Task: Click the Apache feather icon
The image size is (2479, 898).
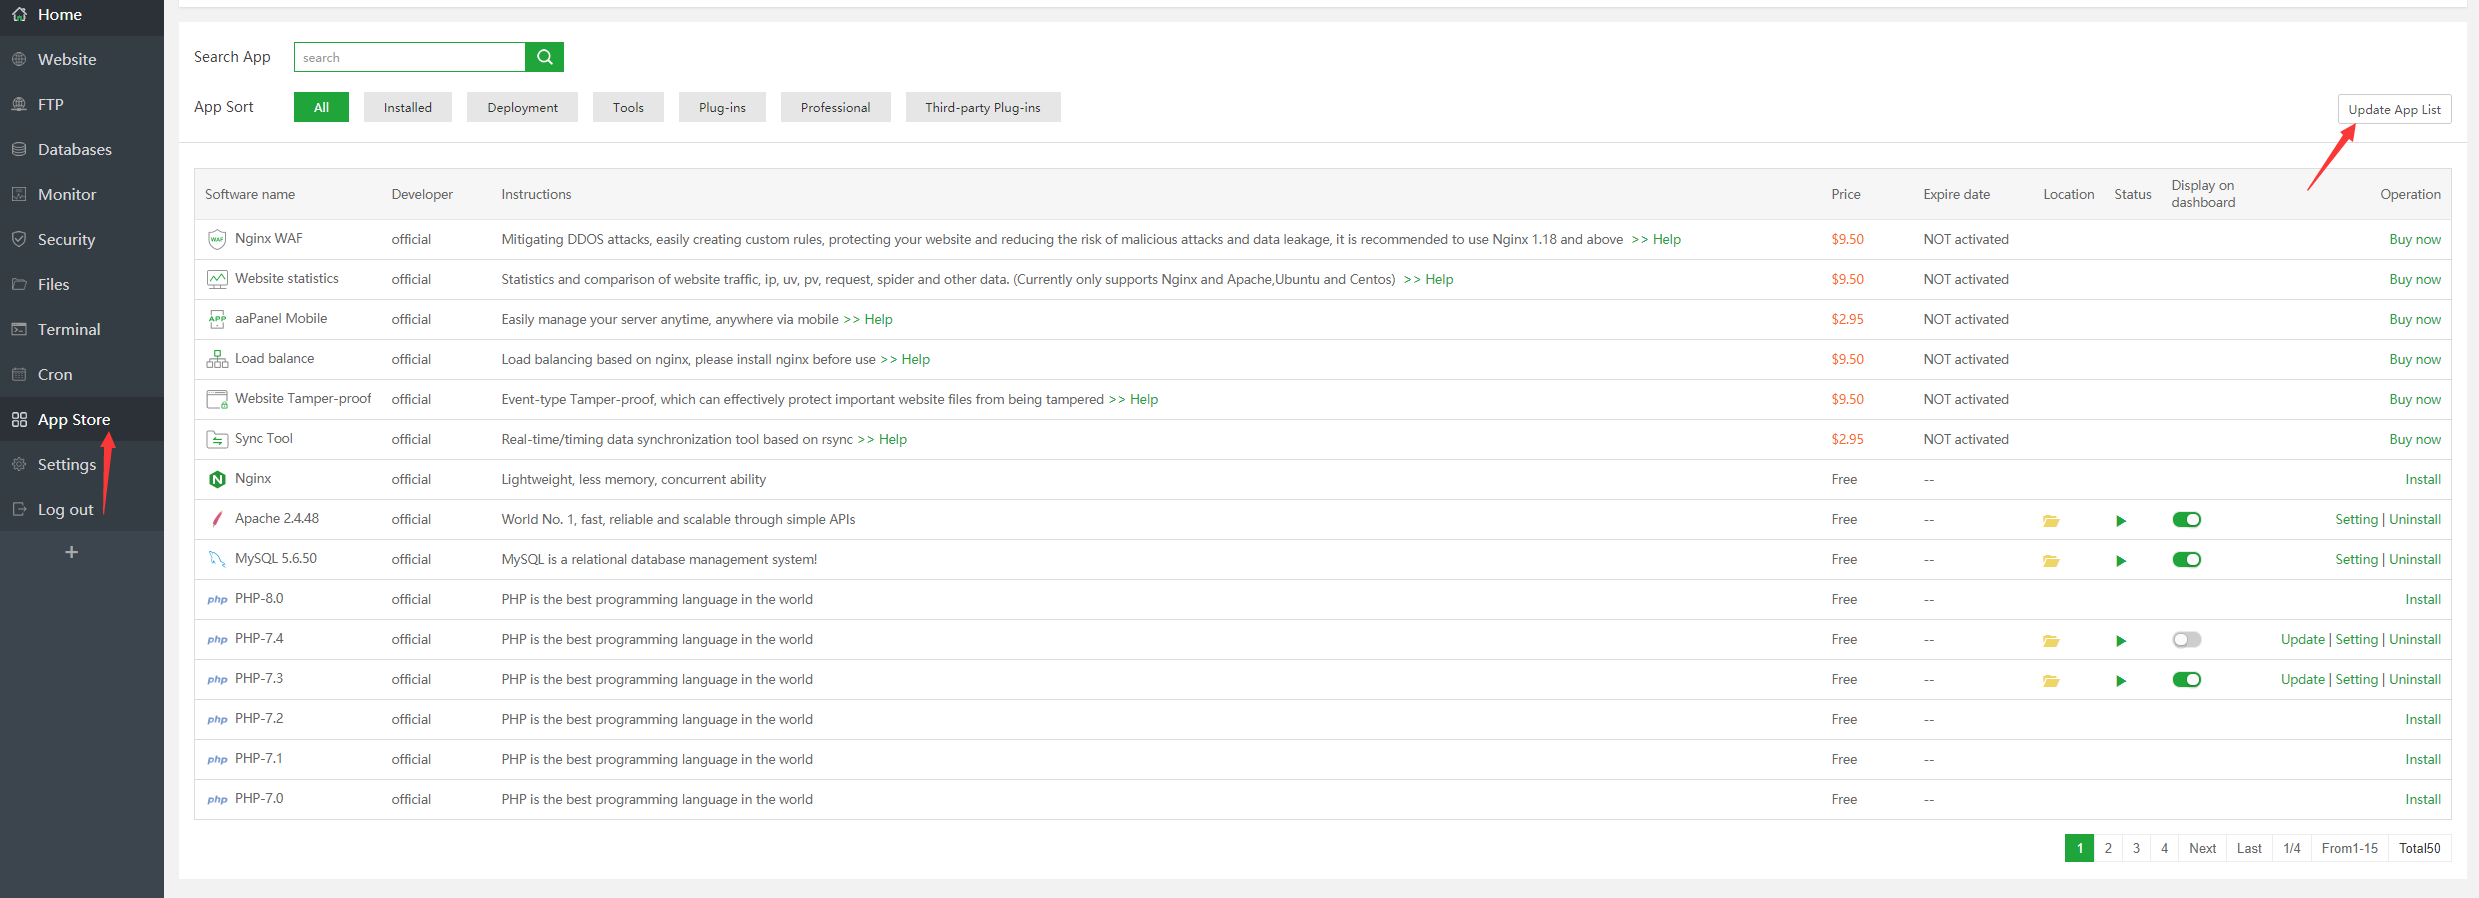Action: (x=217, y=519)
